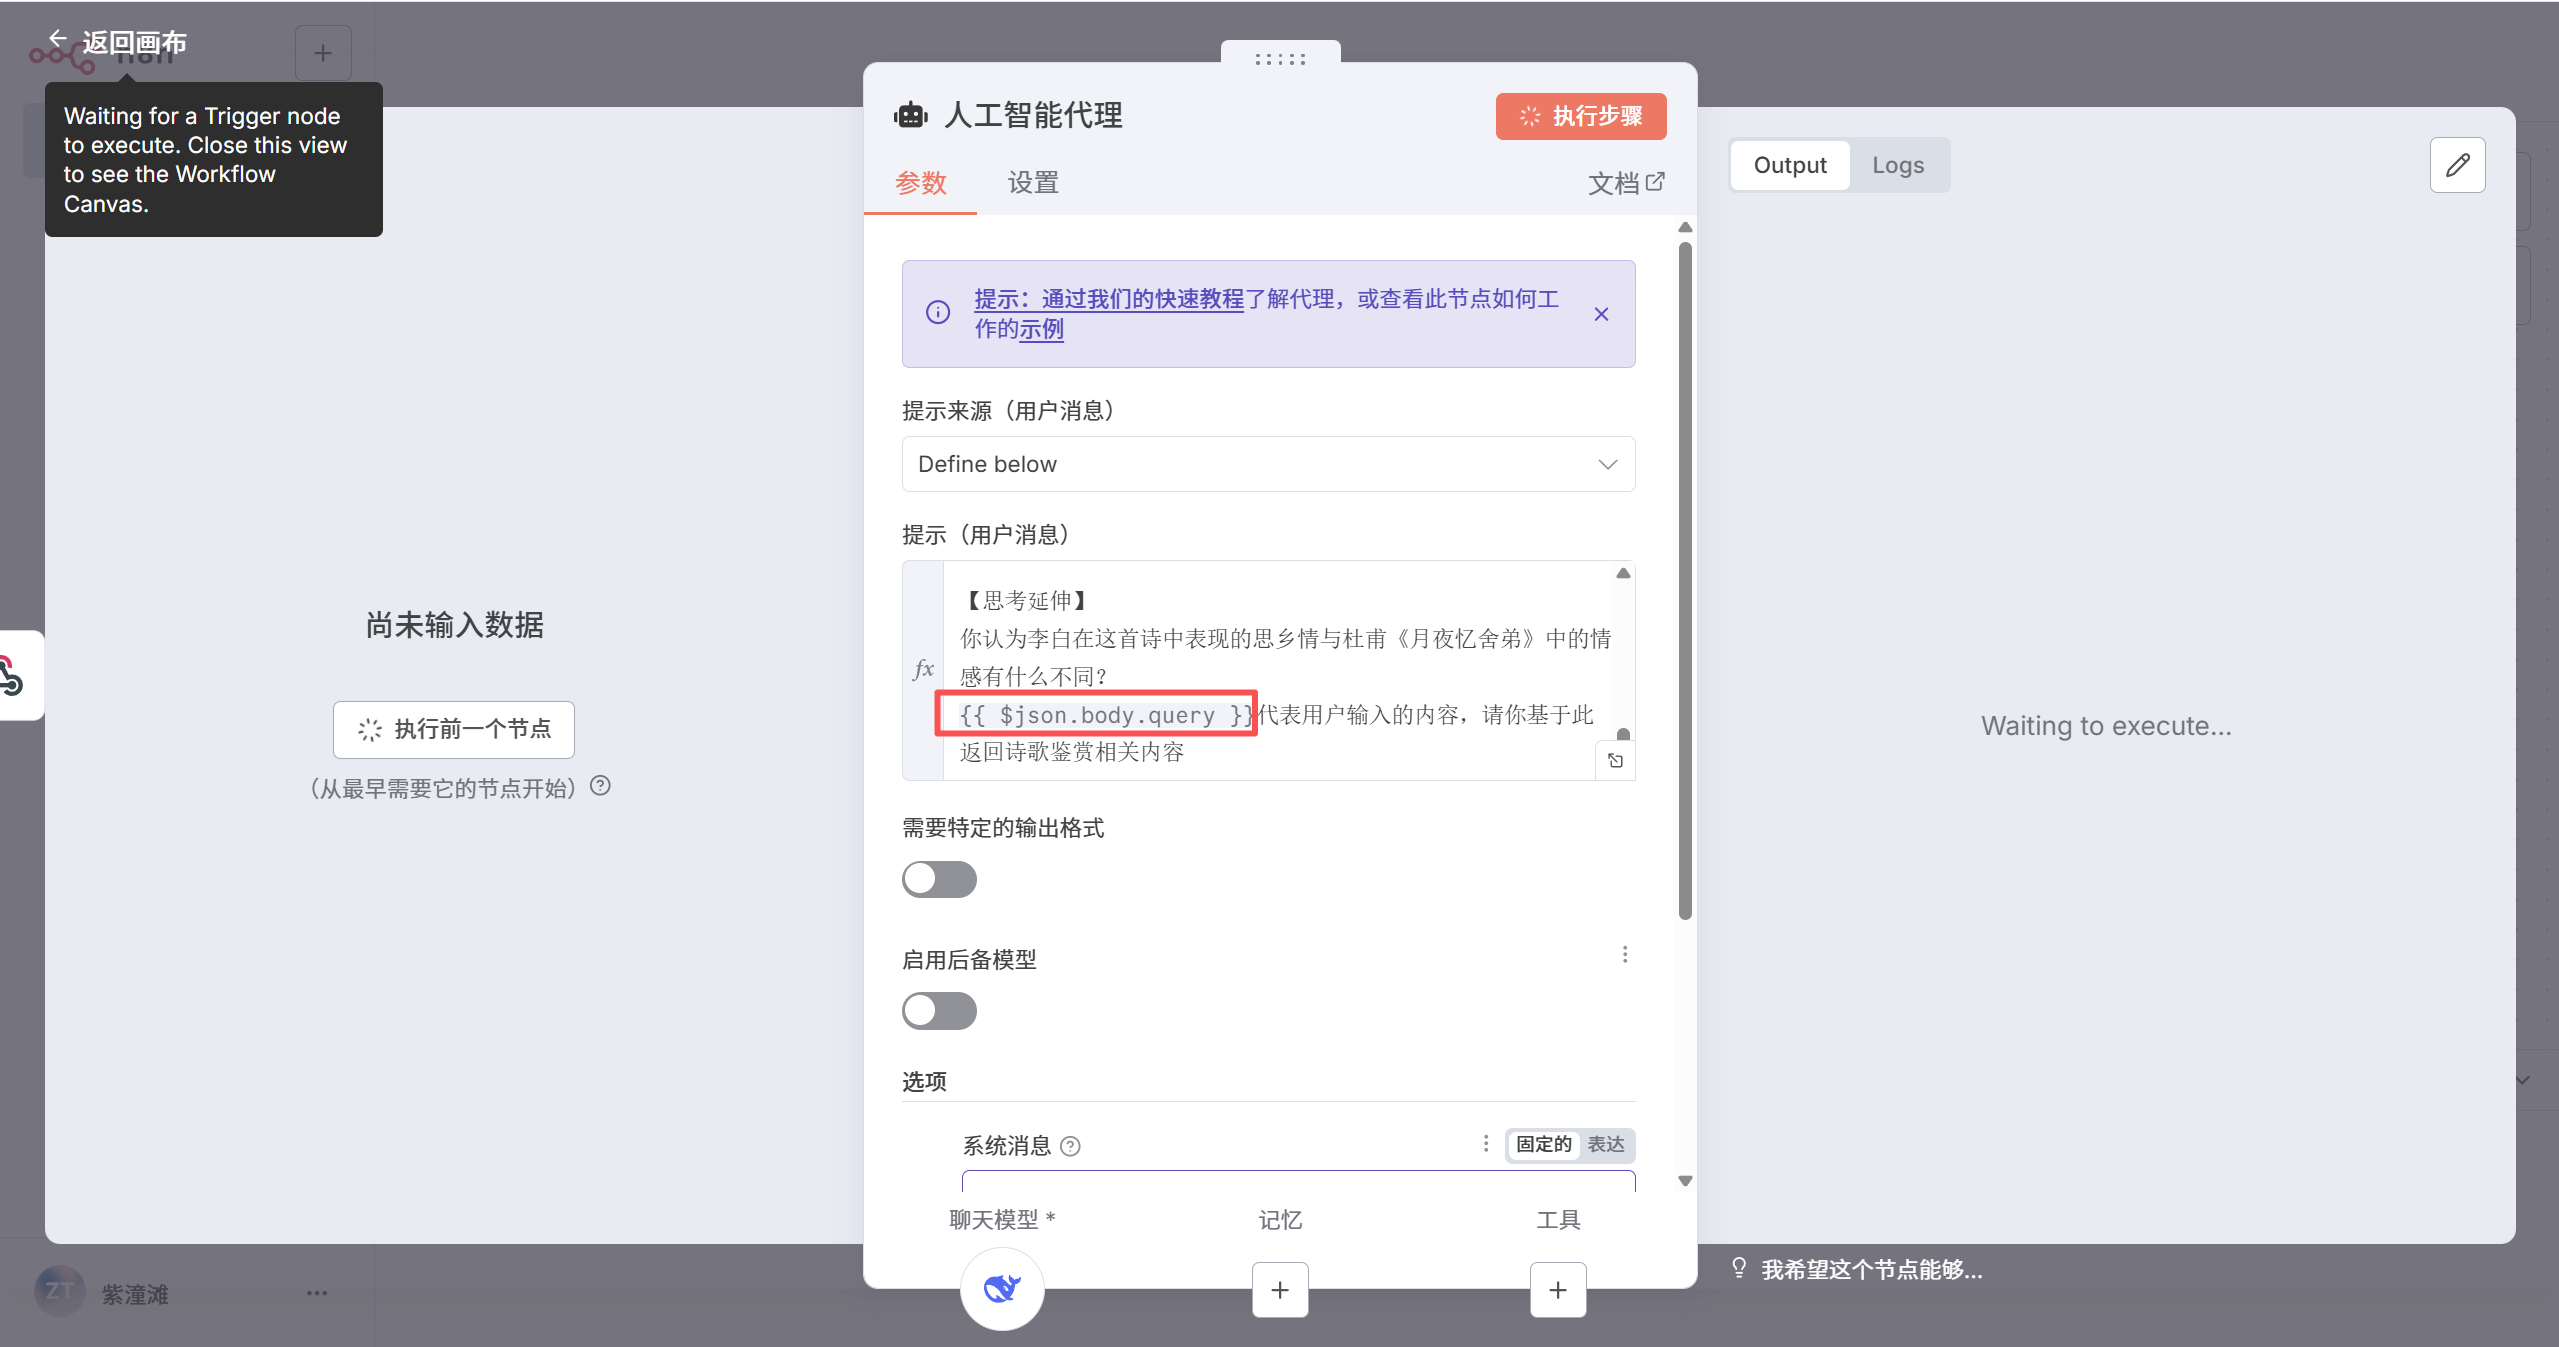Open the webhook trigger node icon
The width and height of the screenshot is (2559, 1347).
click(x=12, y=675)
